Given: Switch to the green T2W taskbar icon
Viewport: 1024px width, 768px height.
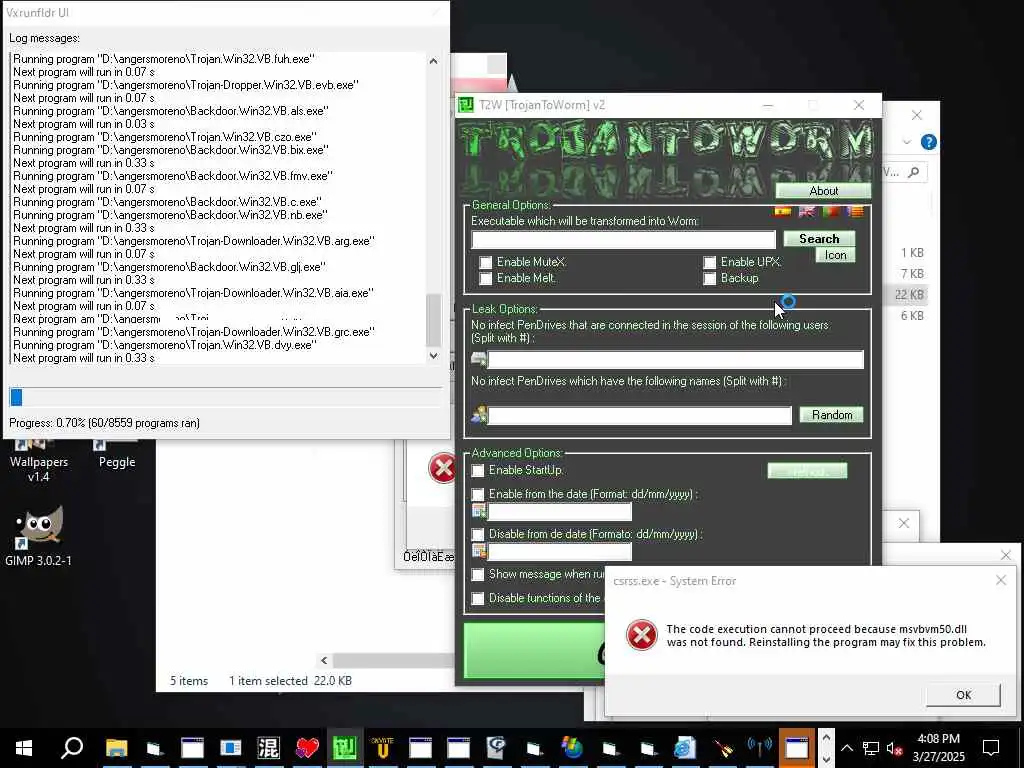Looking at the screenshot, I should click(x=345, y=748).
